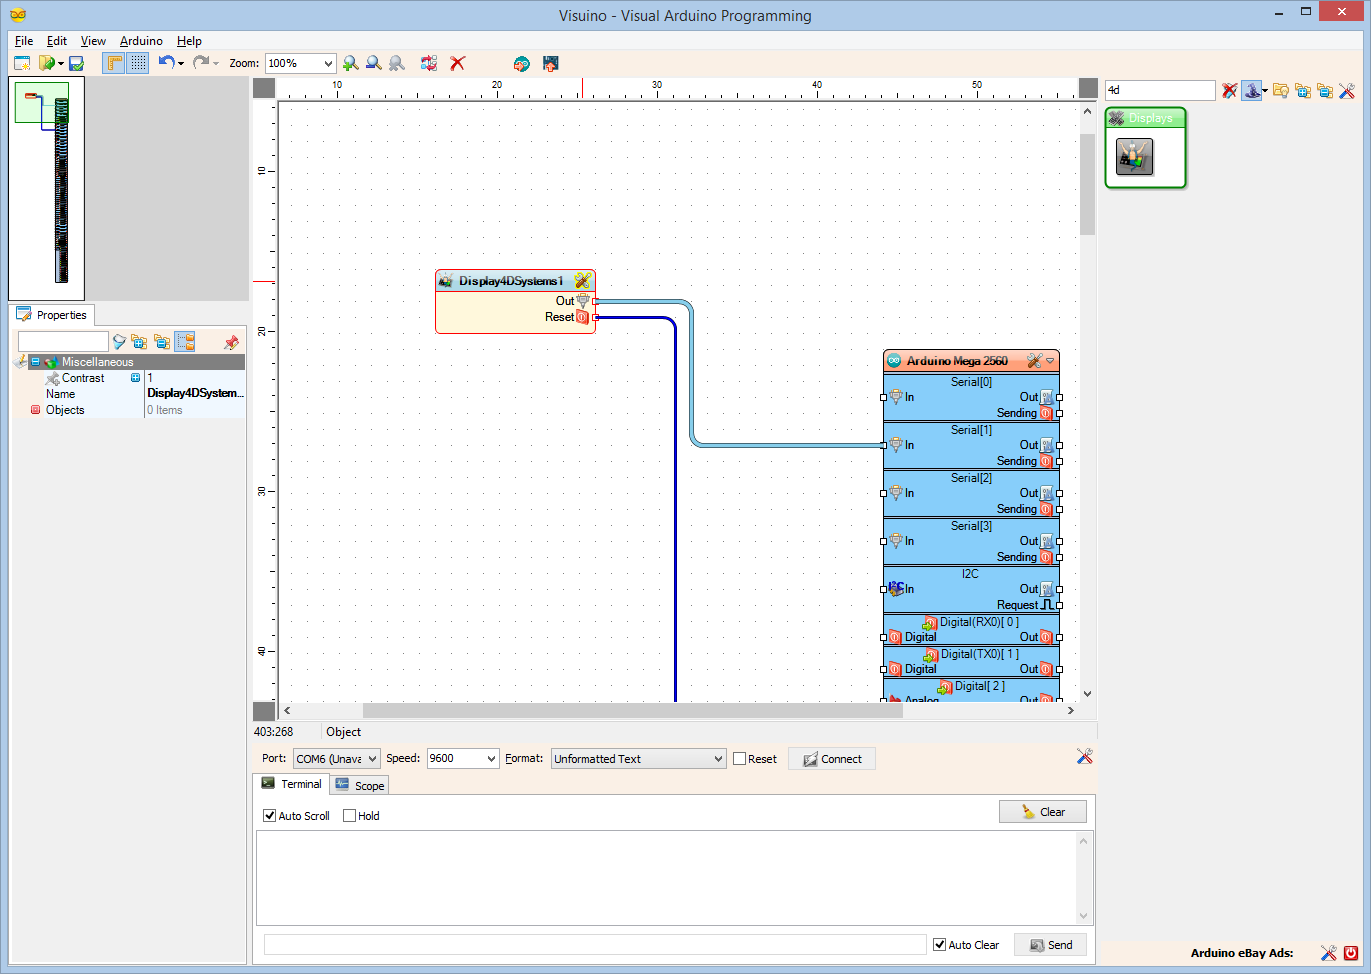Enable the Reset checkbox near the port settings
1371x974 pixels.
[738, 758]
